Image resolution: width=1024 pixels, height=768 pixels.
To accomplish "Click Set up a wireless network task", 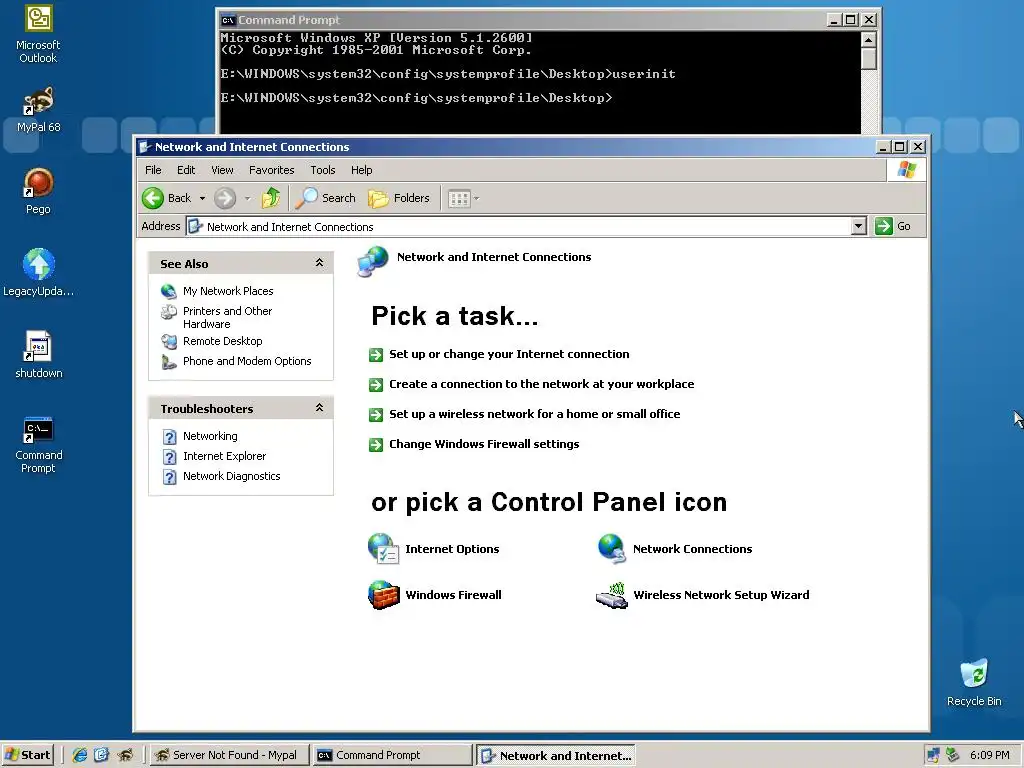I will click(x=535, y=414).
